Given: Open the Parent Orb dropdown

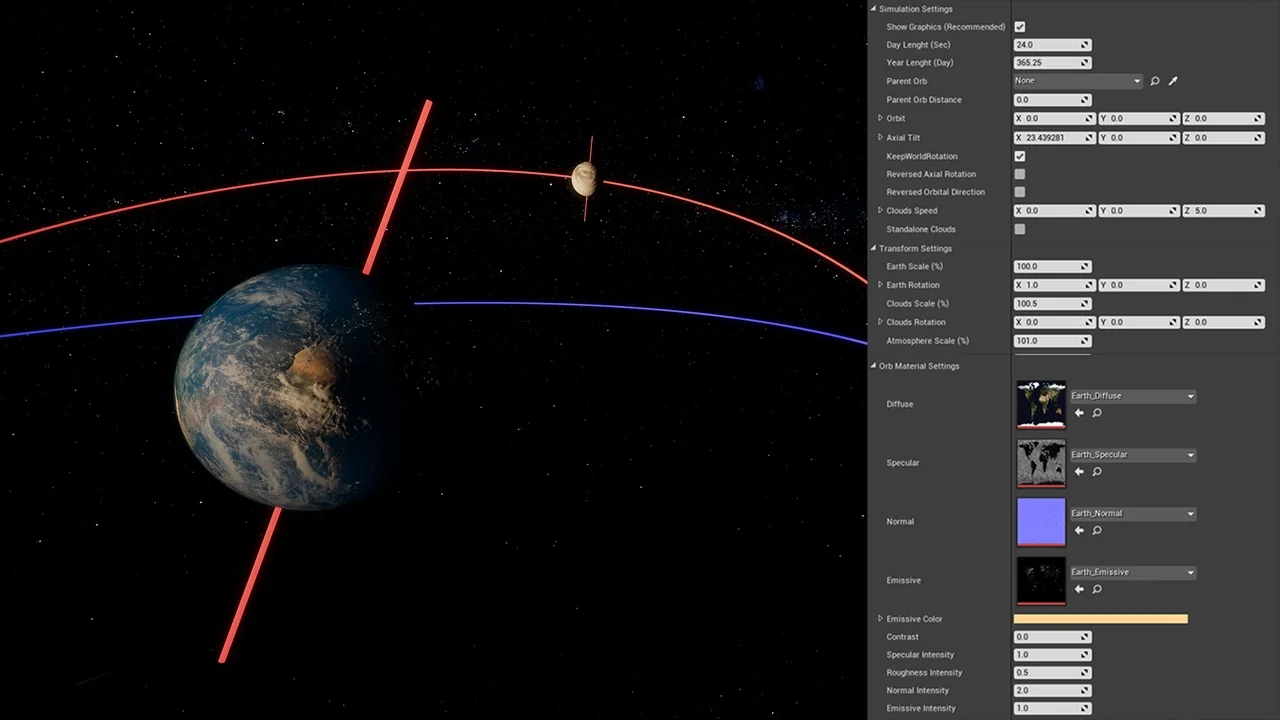Looking at the screenshot, I should click(1077, 81).
